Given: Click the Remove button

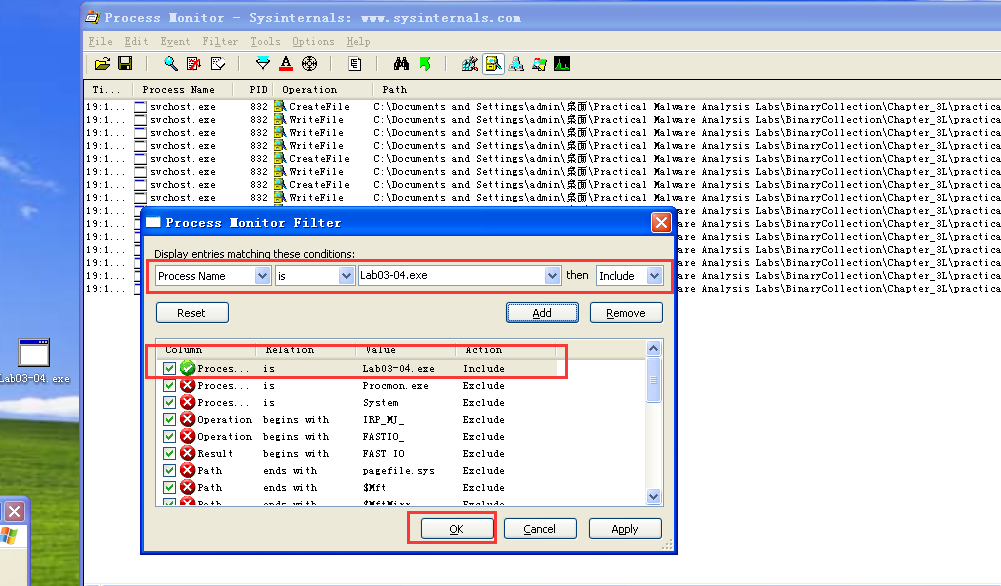Looking at the screenshot, I should [626, 313].
